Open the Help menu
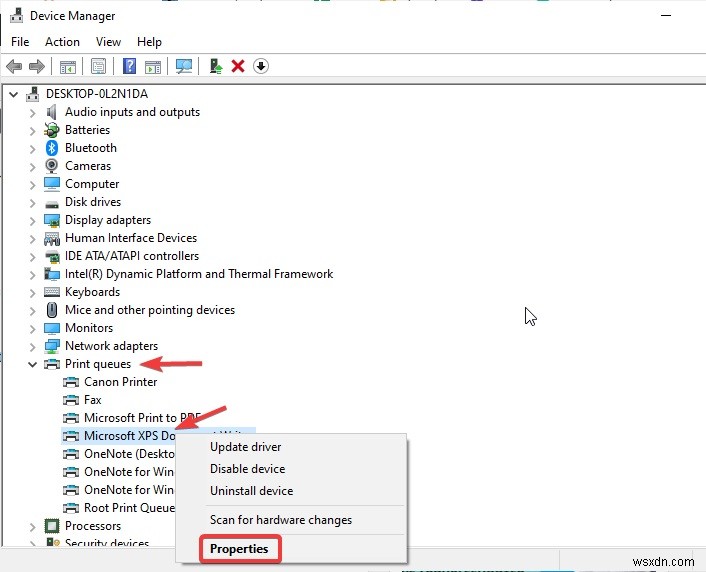 coord(149,42)
